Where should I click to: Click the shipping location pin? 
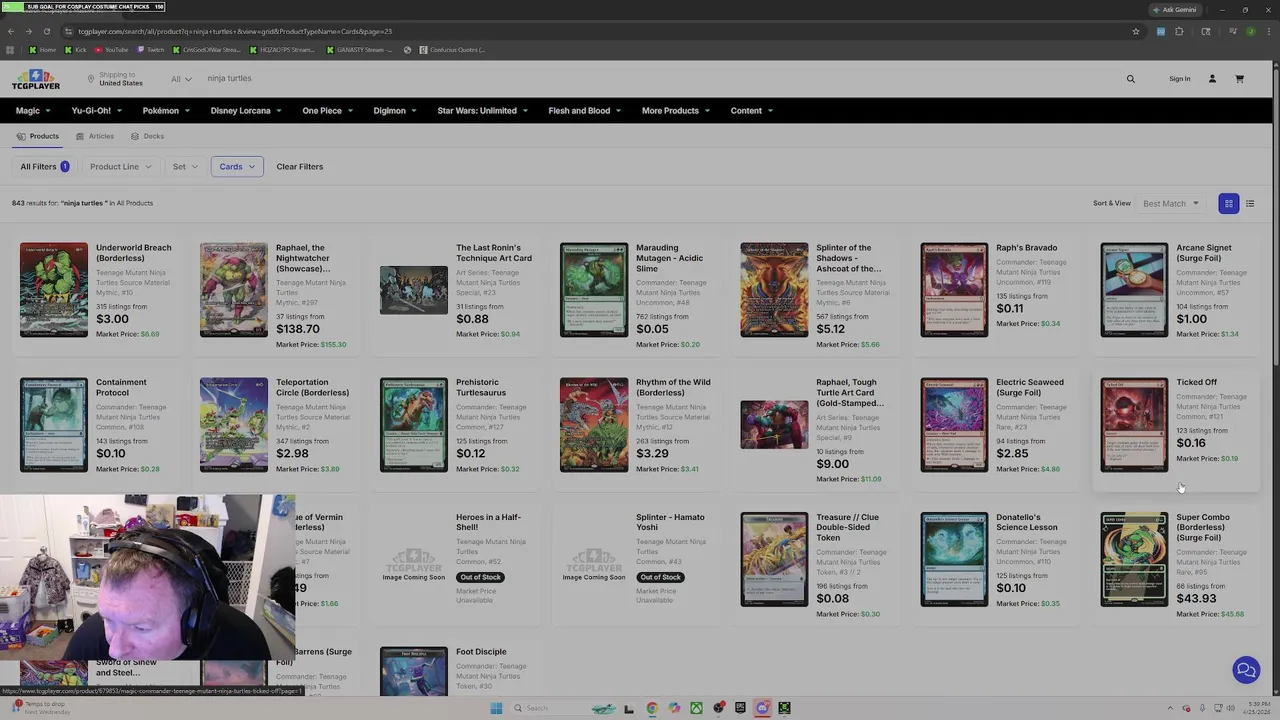90,79
